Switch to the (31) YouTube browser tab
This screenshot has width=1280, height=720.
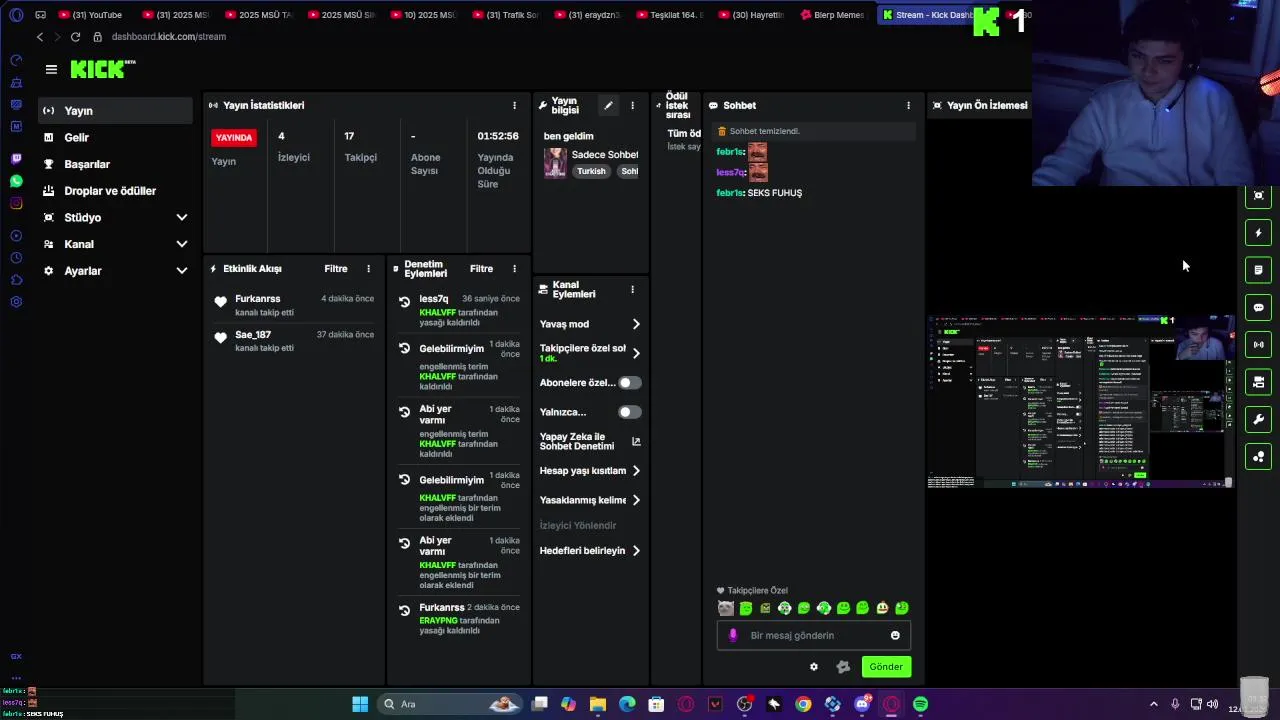click(x=91, y=15)
